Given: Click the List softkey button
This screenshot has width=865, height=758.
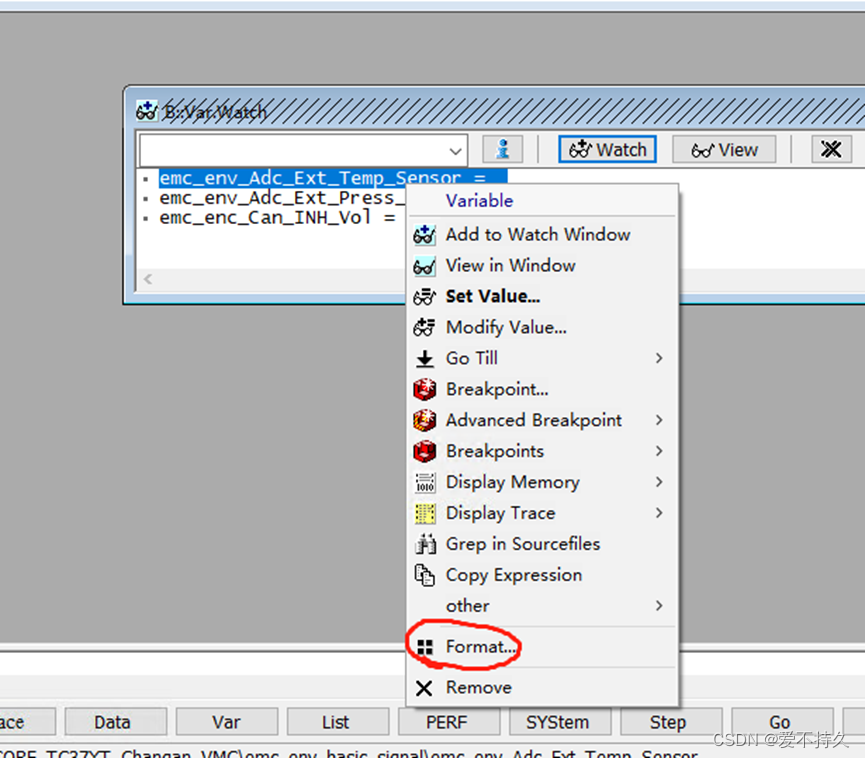Looking at the screenshot, I should (338, 722).
